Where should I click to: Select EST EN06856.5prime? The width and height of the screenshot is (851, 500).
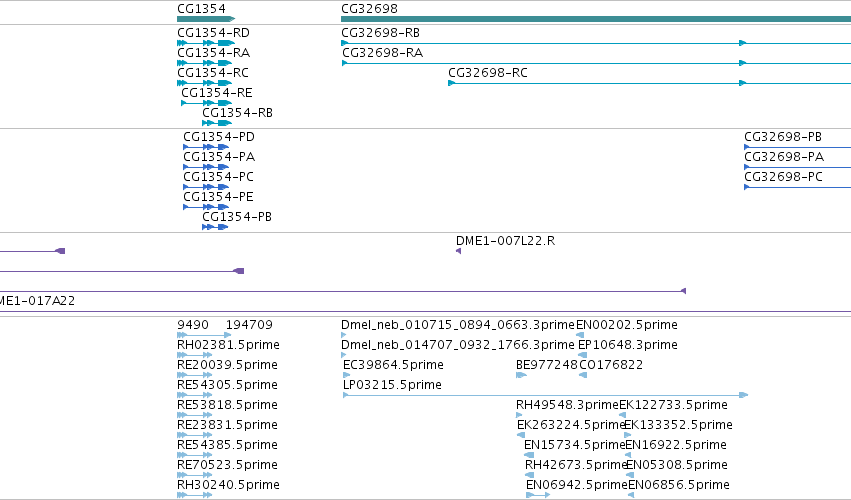tap(679, 485)
